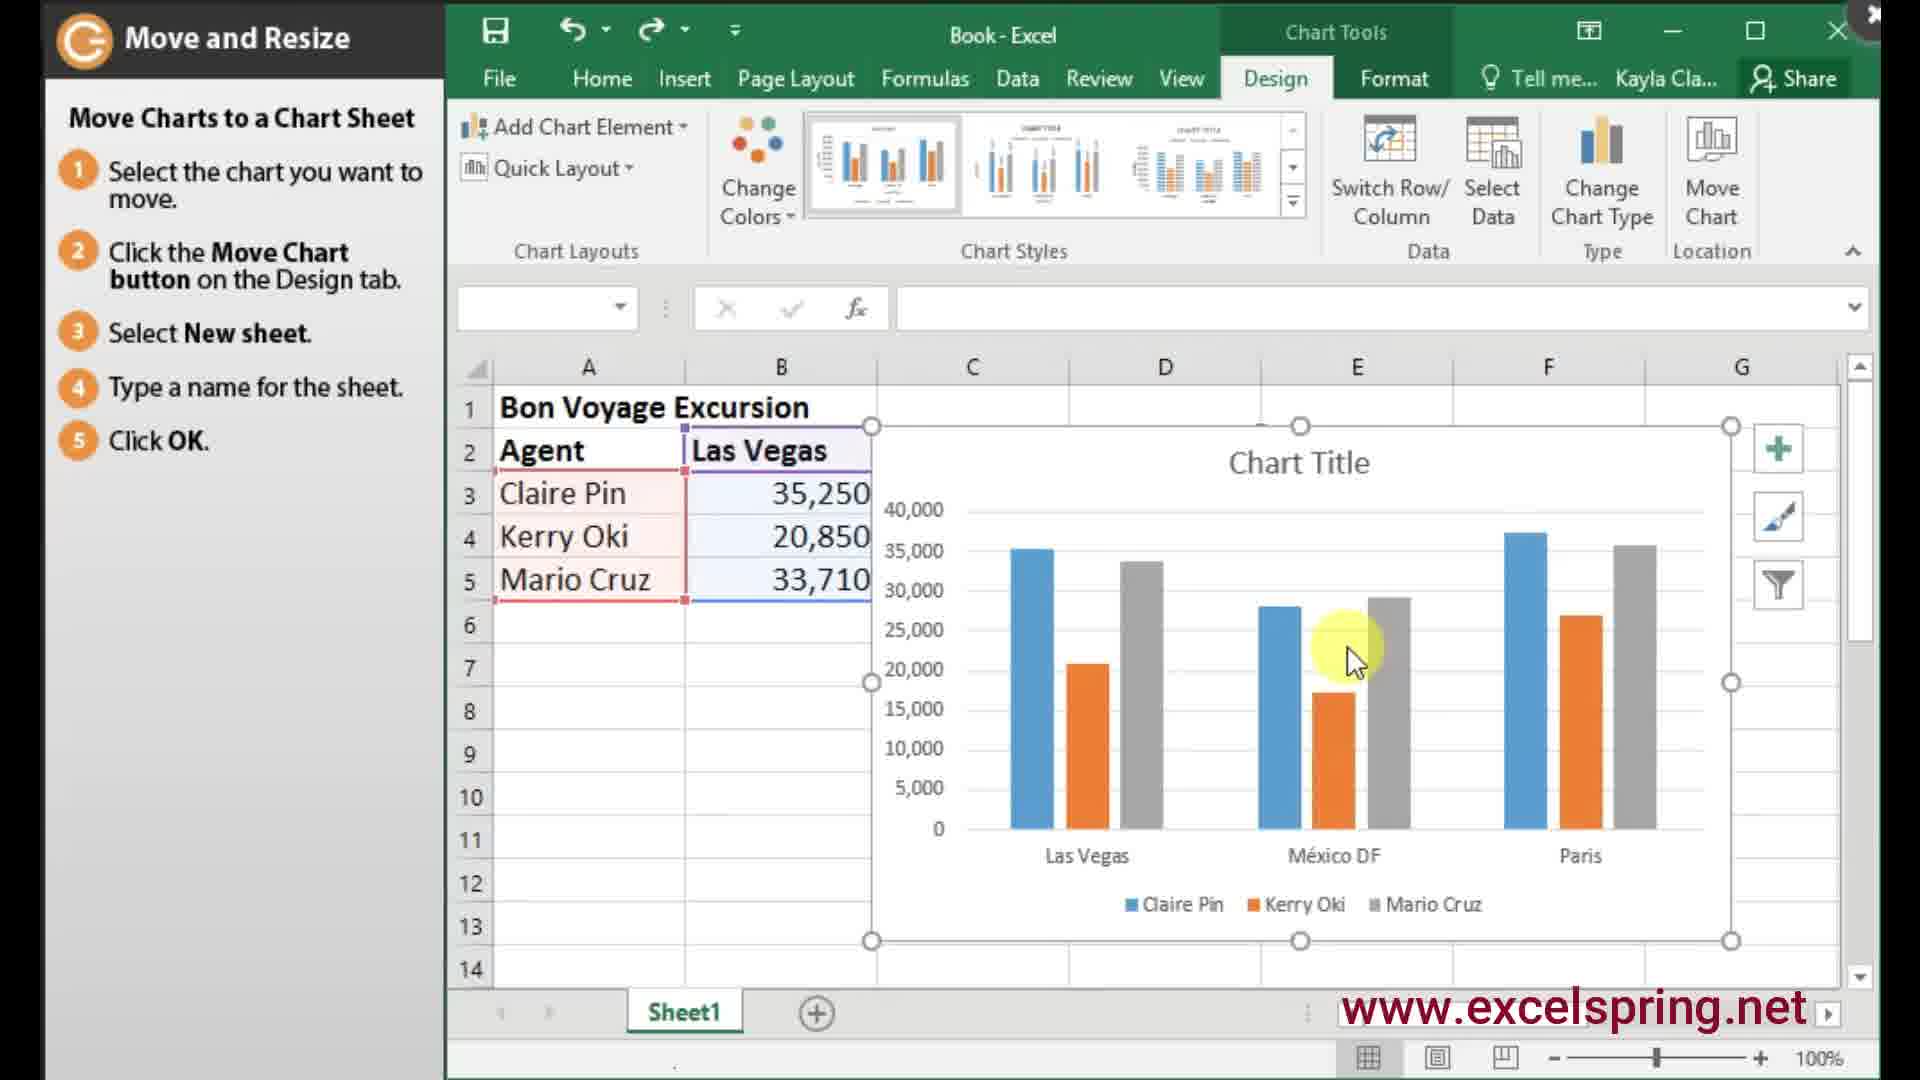Add a new sheet with plus icon
This screenshot has height=1080, width=1920.
pyautogui.click(x=816, y=1013)
